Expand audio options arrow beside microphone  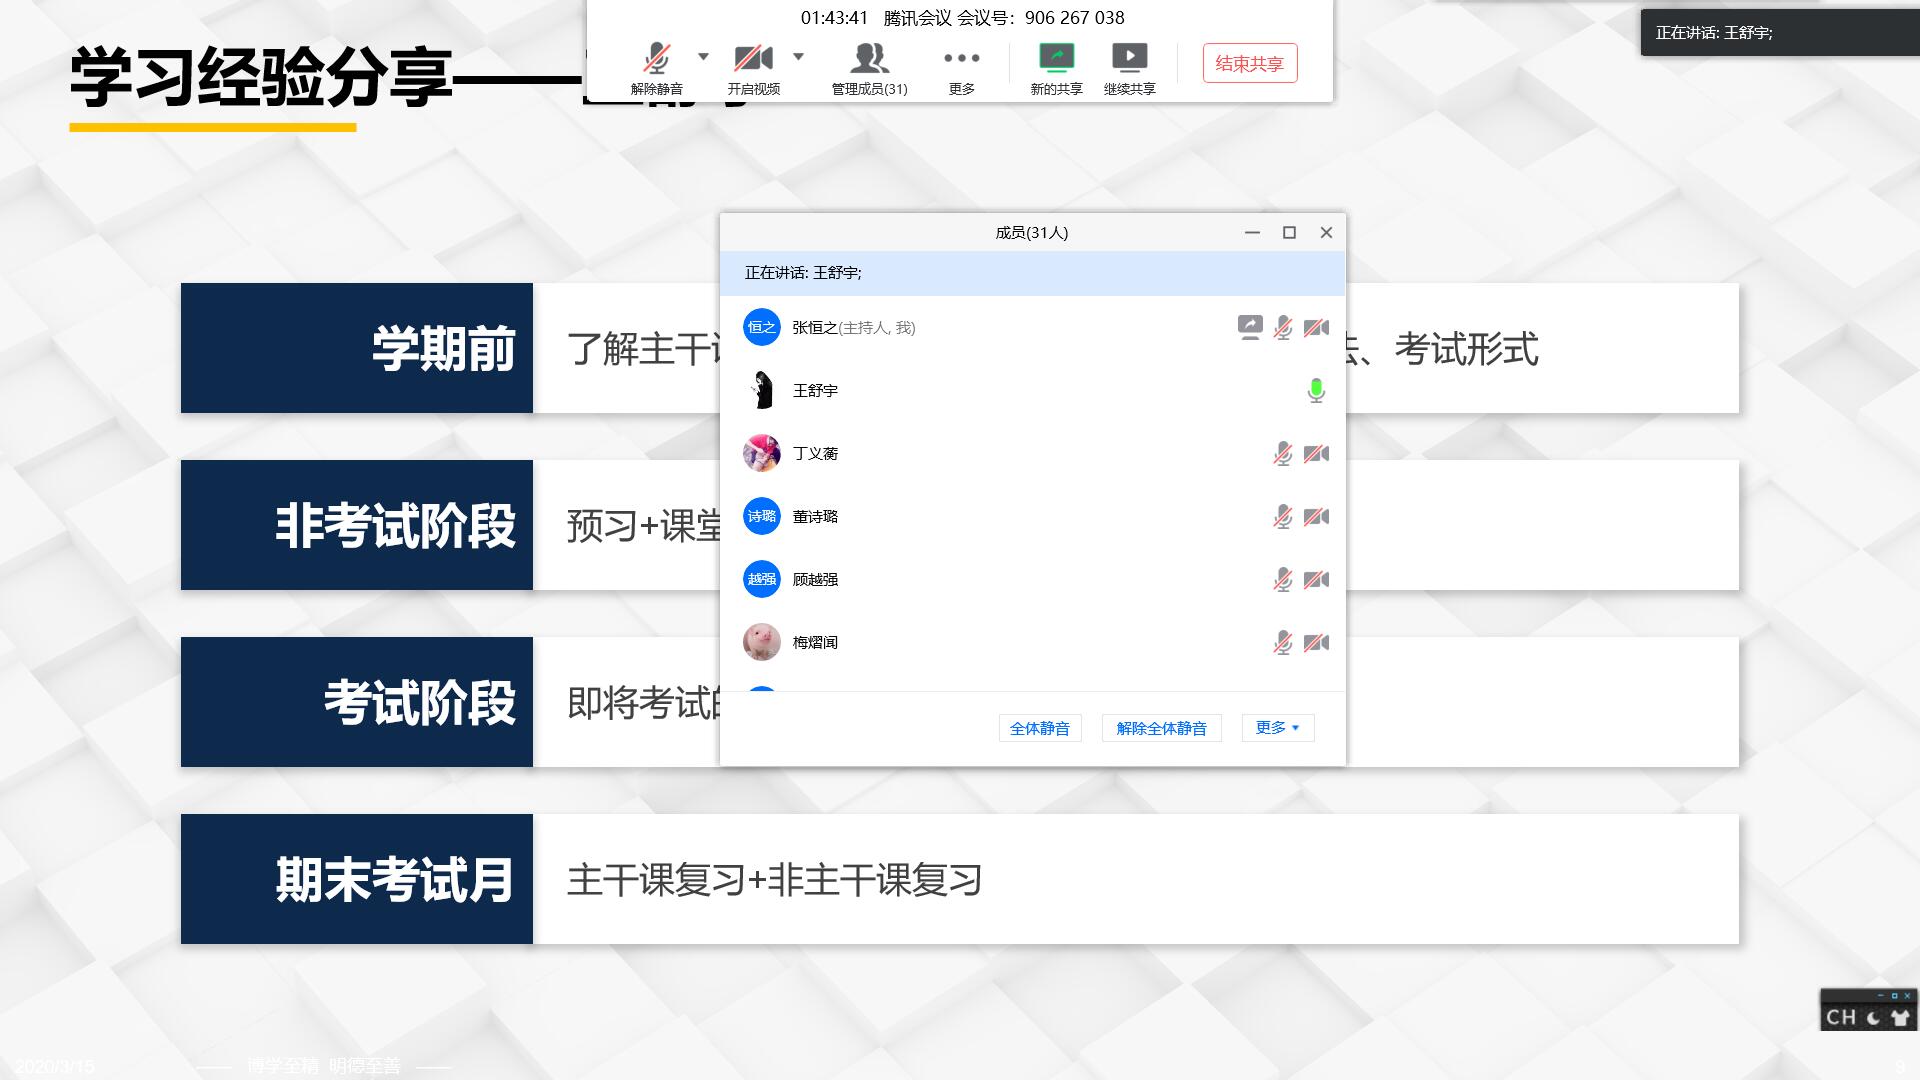703,57
